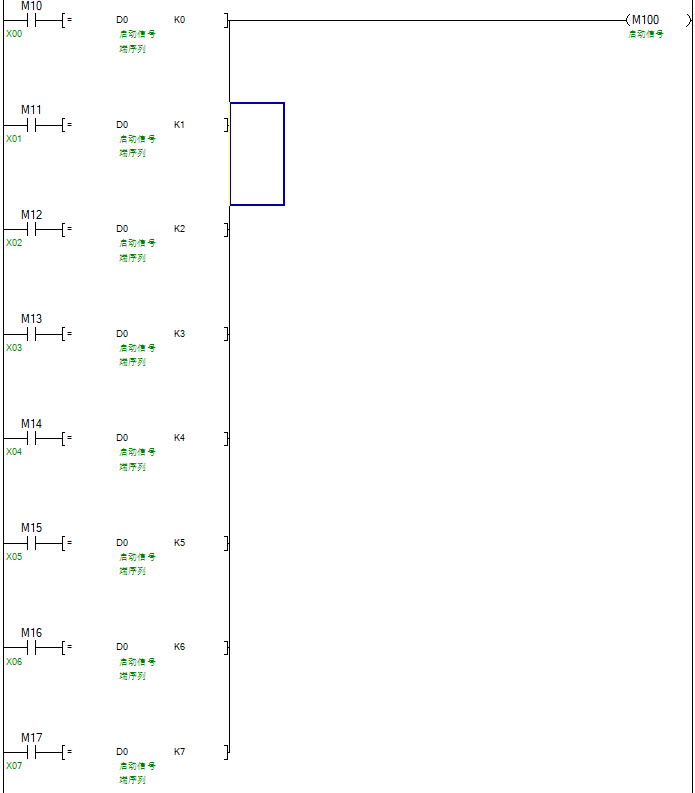Select the K0 constant in first compare
The width and height of the screenshot is (695, 793).
tap(179, 20)
